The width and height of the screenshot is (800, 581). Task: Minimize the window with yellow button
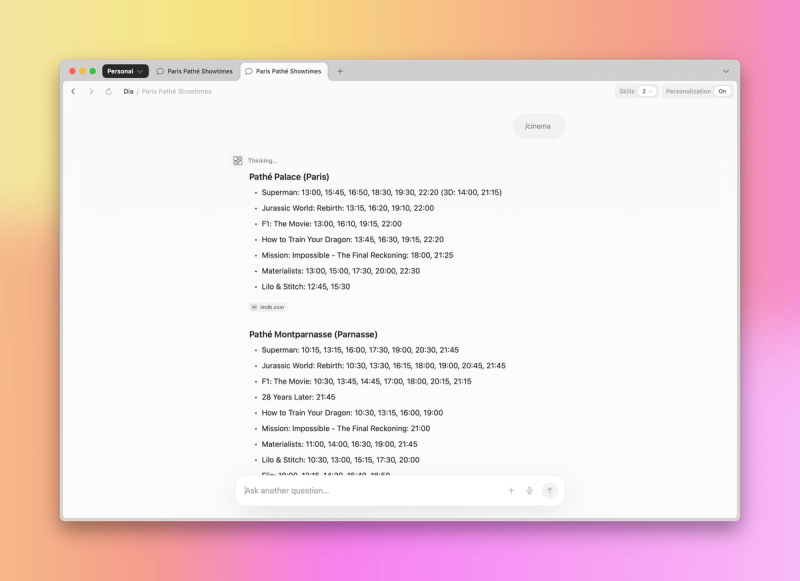tap(83, 71)
